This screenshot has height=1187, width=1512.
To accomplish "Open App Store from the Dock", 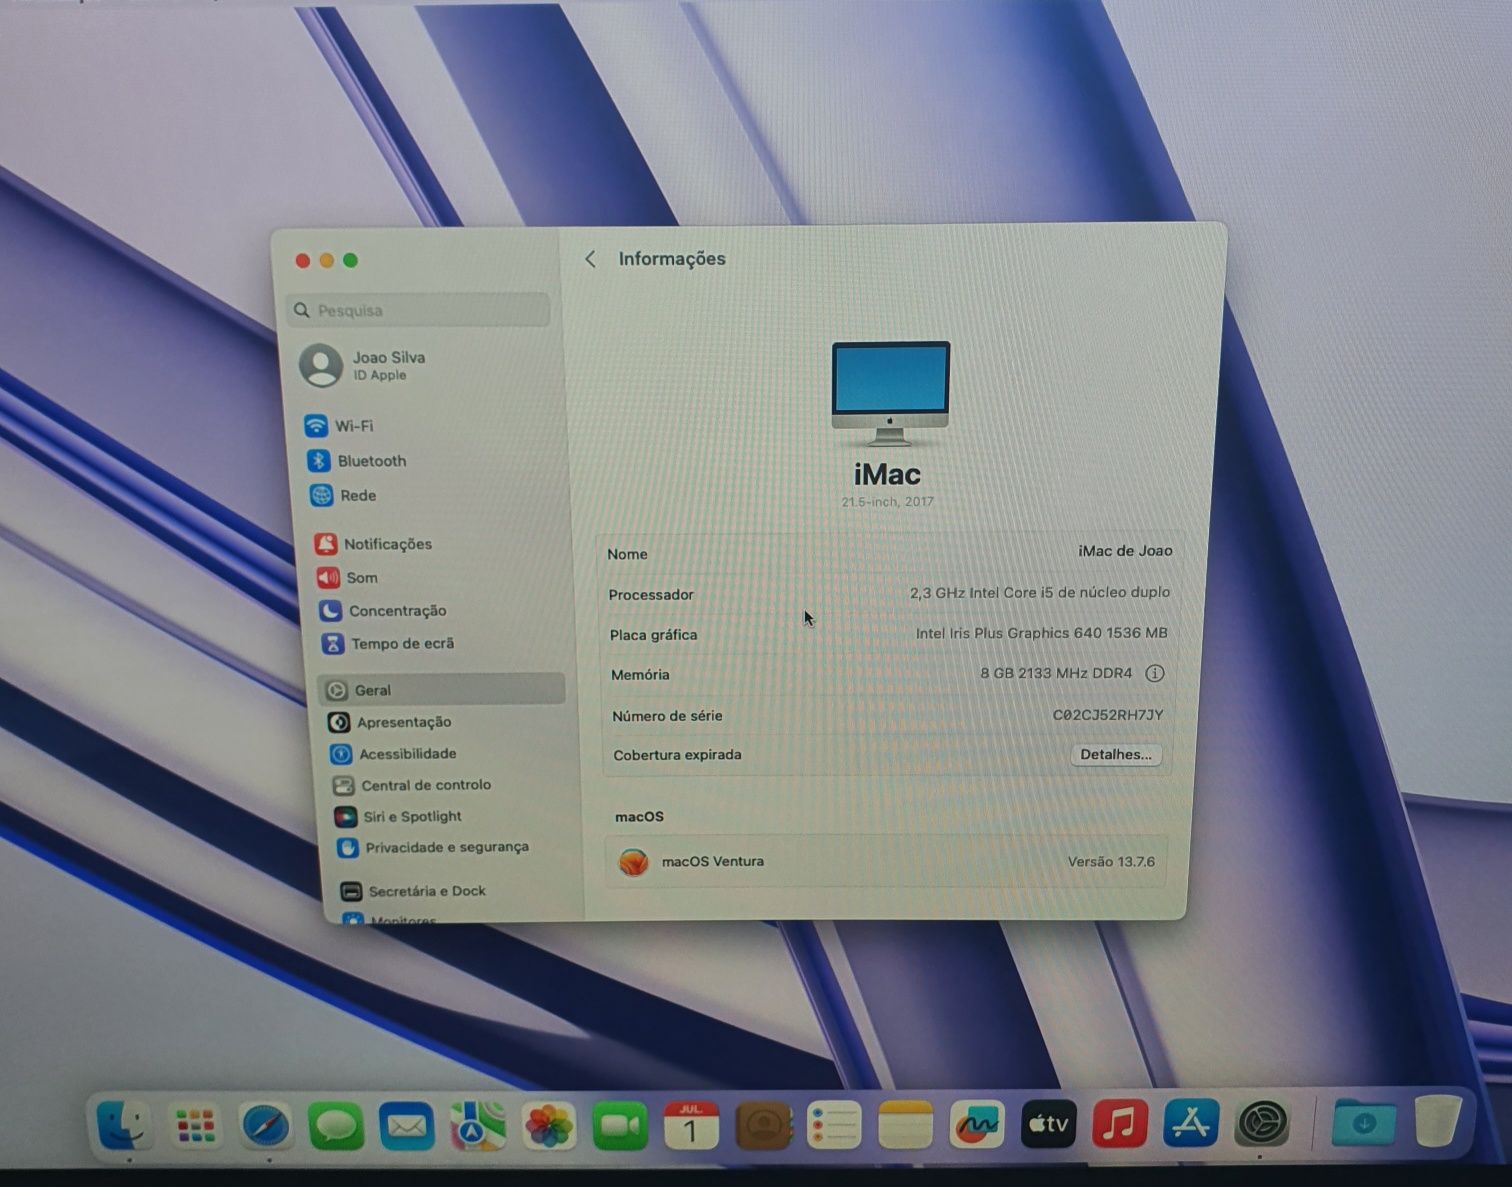I will pos(1190,1123).
